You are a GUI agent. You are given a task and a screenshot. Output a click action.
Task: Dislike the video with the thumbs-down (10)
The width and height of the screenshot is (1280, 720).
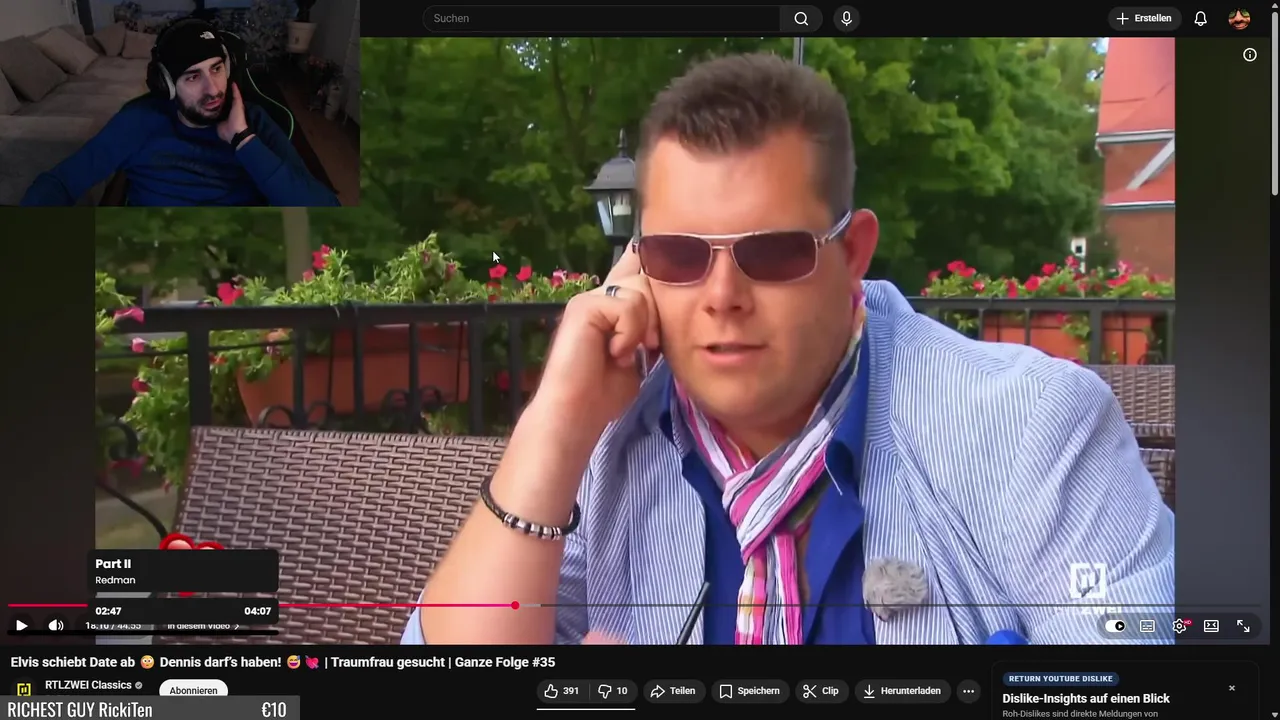pyautogui.click(x=614, y=691)
